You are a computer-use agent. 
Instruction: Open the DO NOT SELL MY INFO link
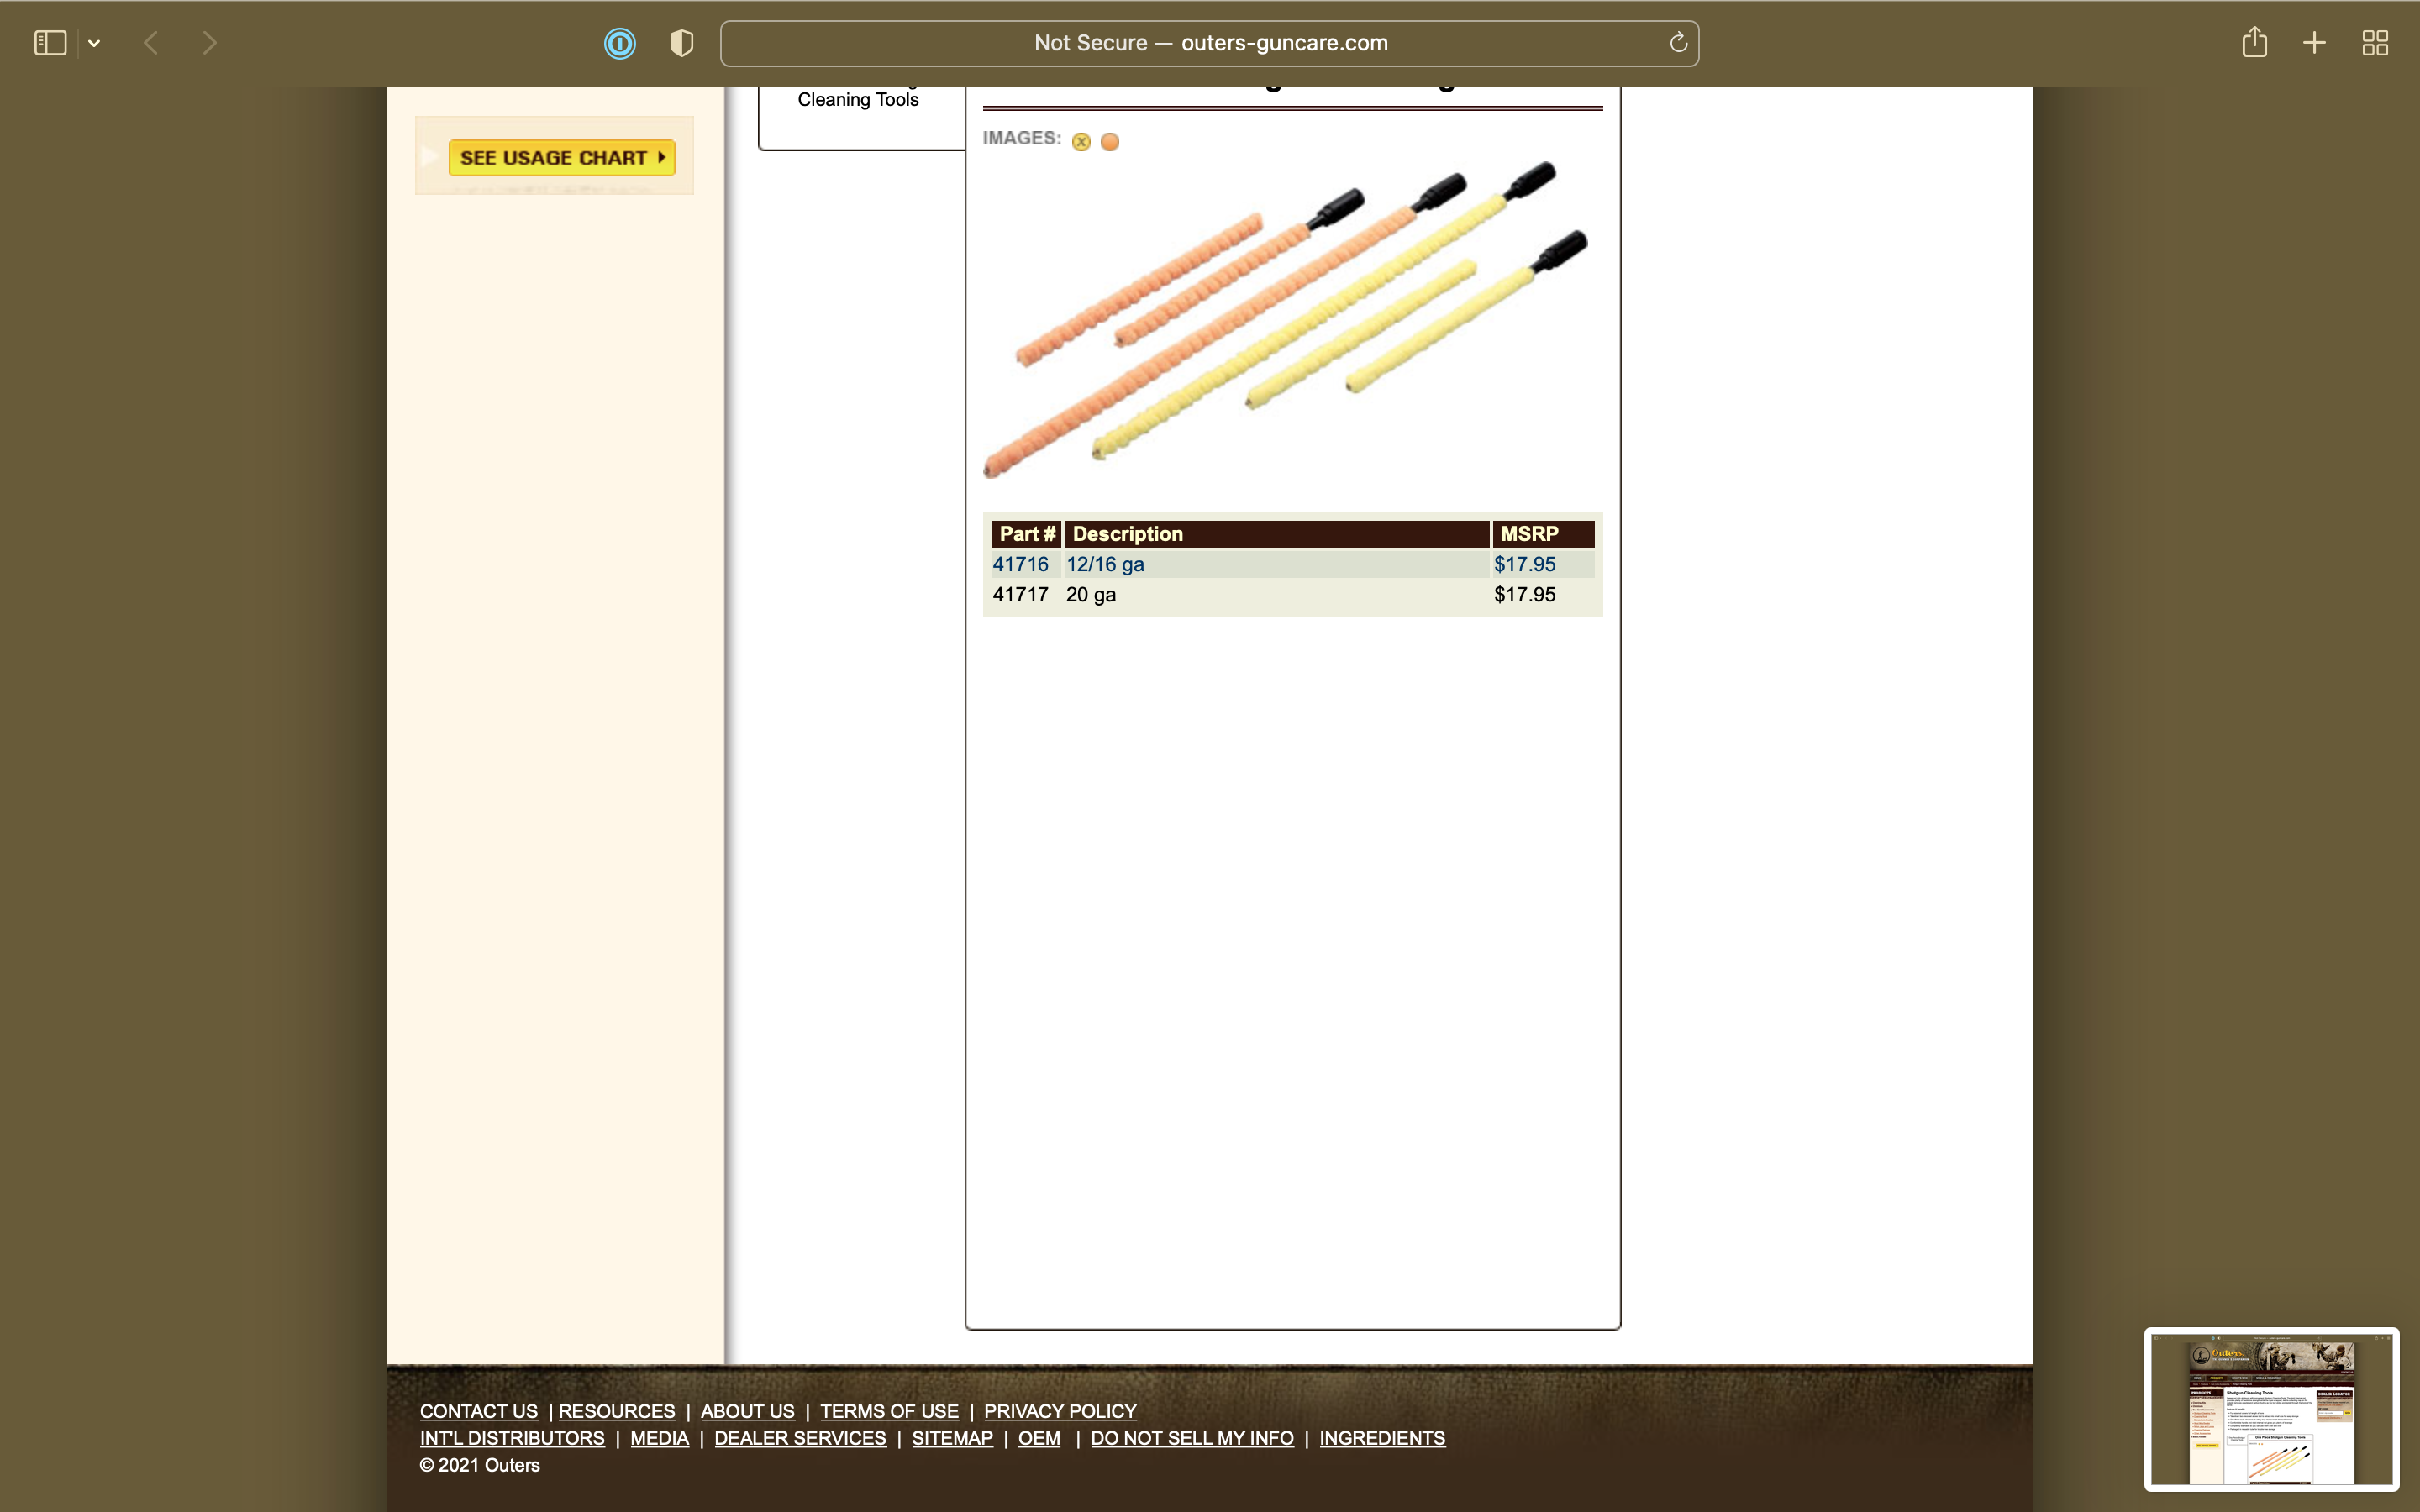coord(1192,1438)
